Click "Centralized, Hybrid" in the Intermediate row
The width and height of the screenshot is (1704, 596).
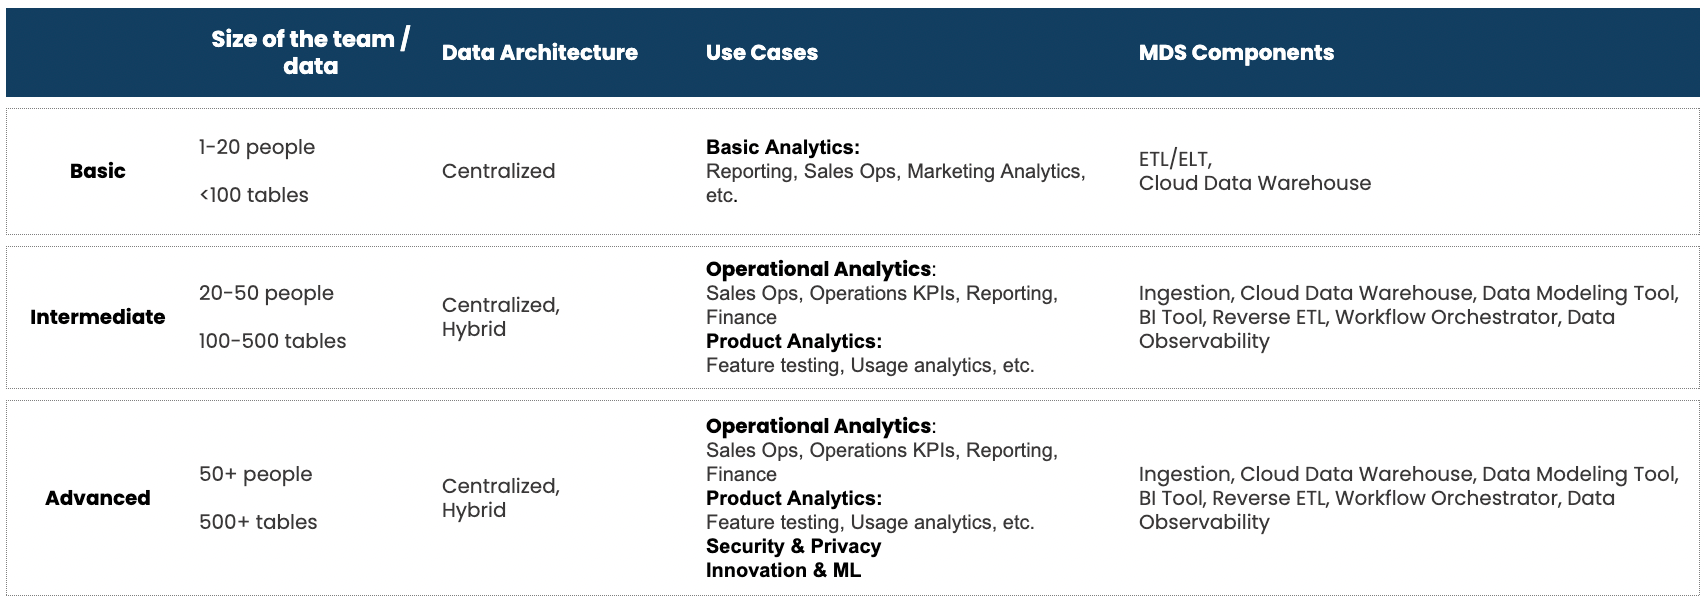500,317
